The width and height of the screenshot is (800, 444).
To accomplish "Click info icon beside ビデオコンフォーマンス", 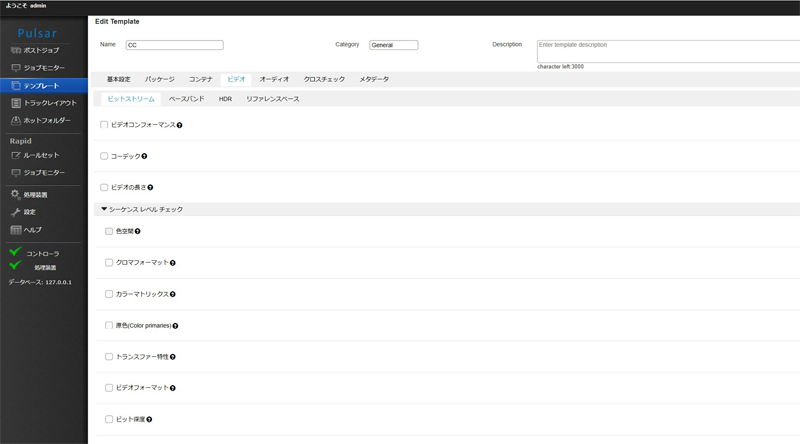I will [180, 125].
